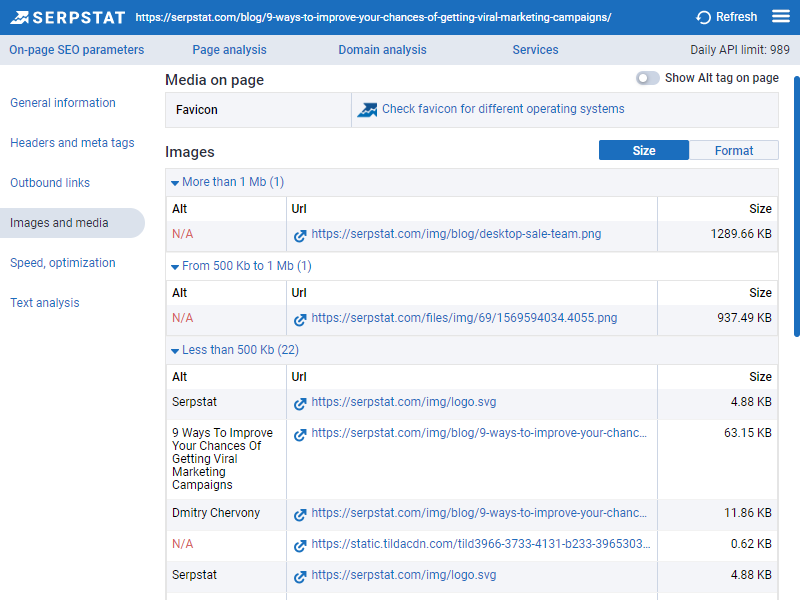800x600 pixels.
Task: Open external link icon for 1569594034.4055.png
Action: pos(300,319)
